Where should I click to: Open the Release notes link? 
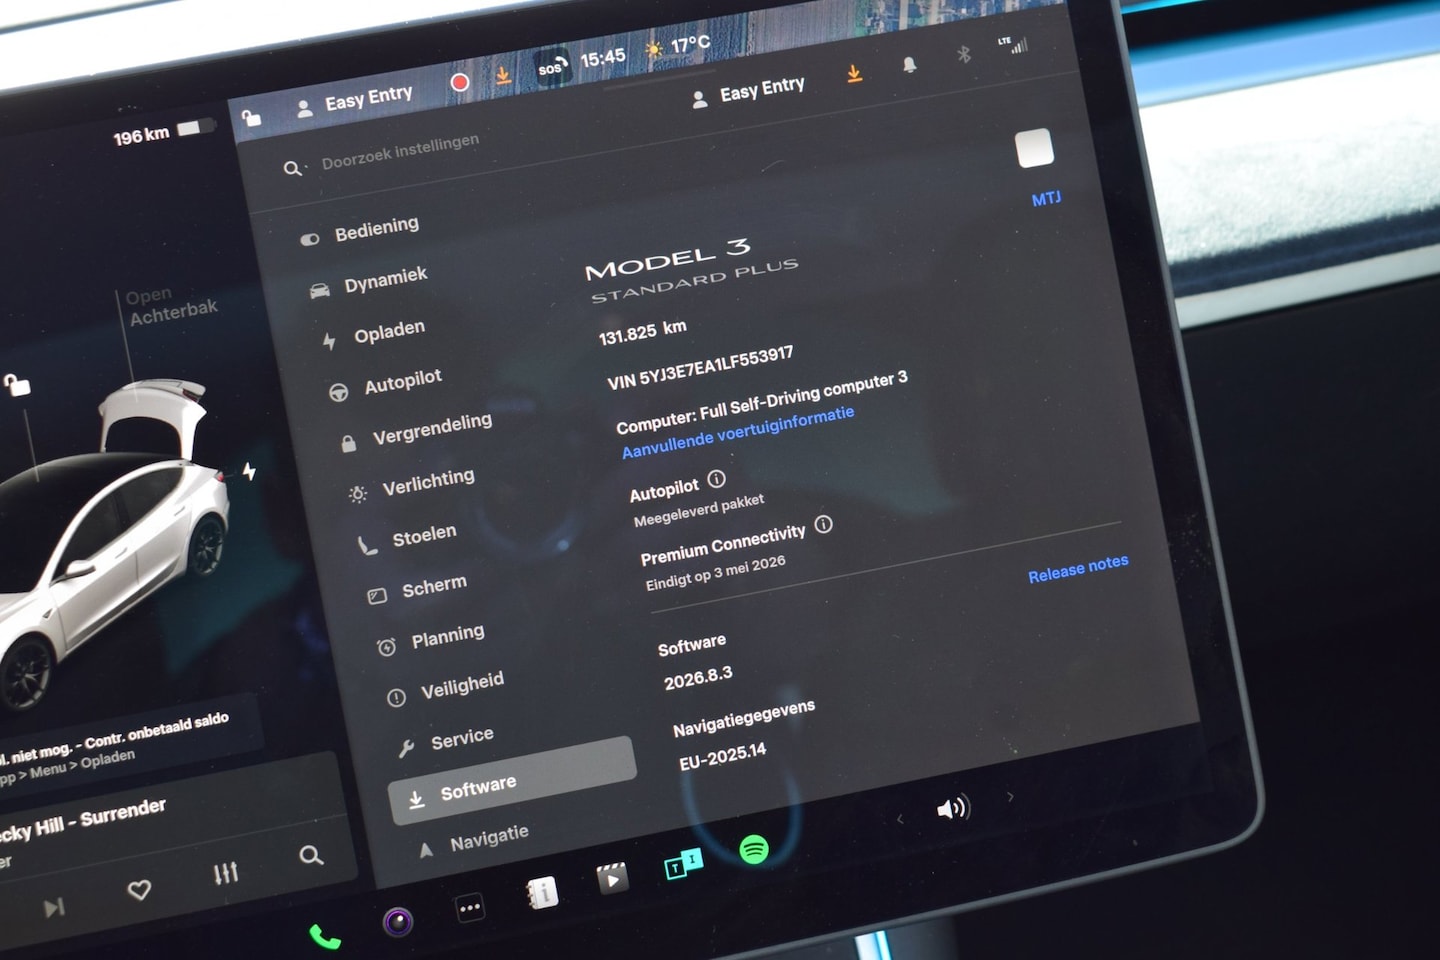coord(1077,568)
